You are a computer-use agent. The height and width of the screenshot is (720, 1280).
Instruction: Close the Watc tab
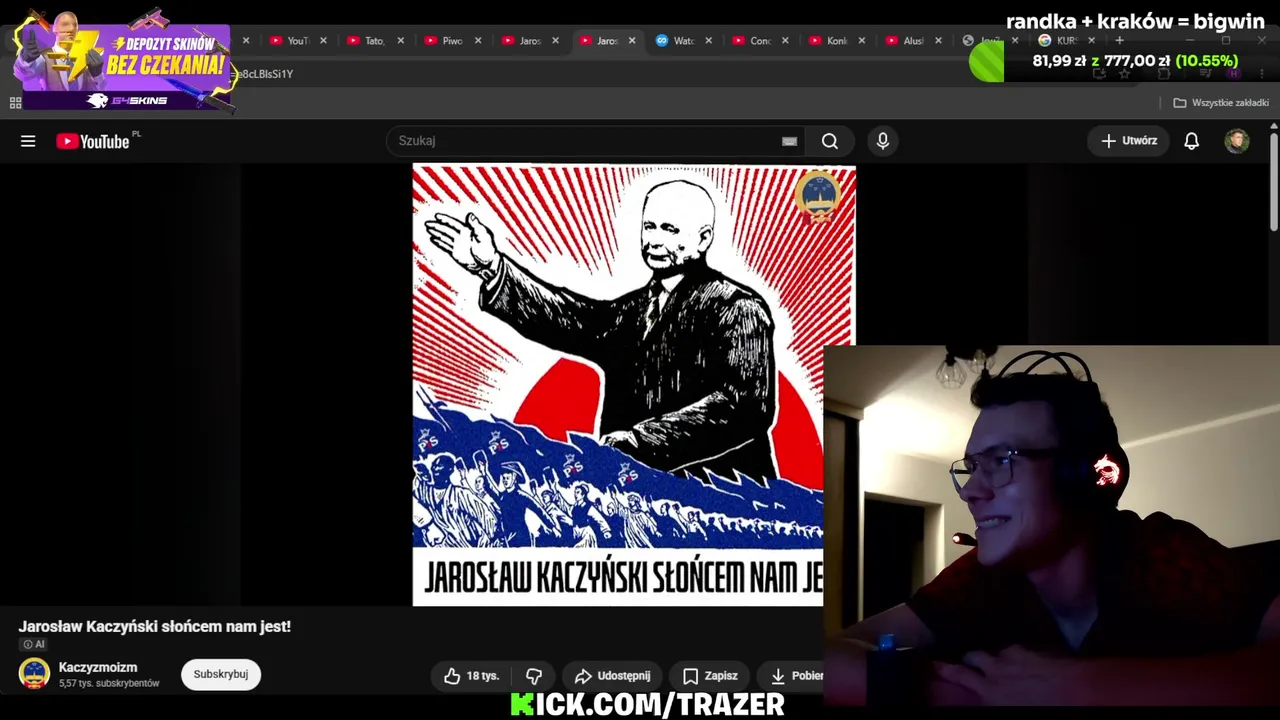(x=709, y=41)
